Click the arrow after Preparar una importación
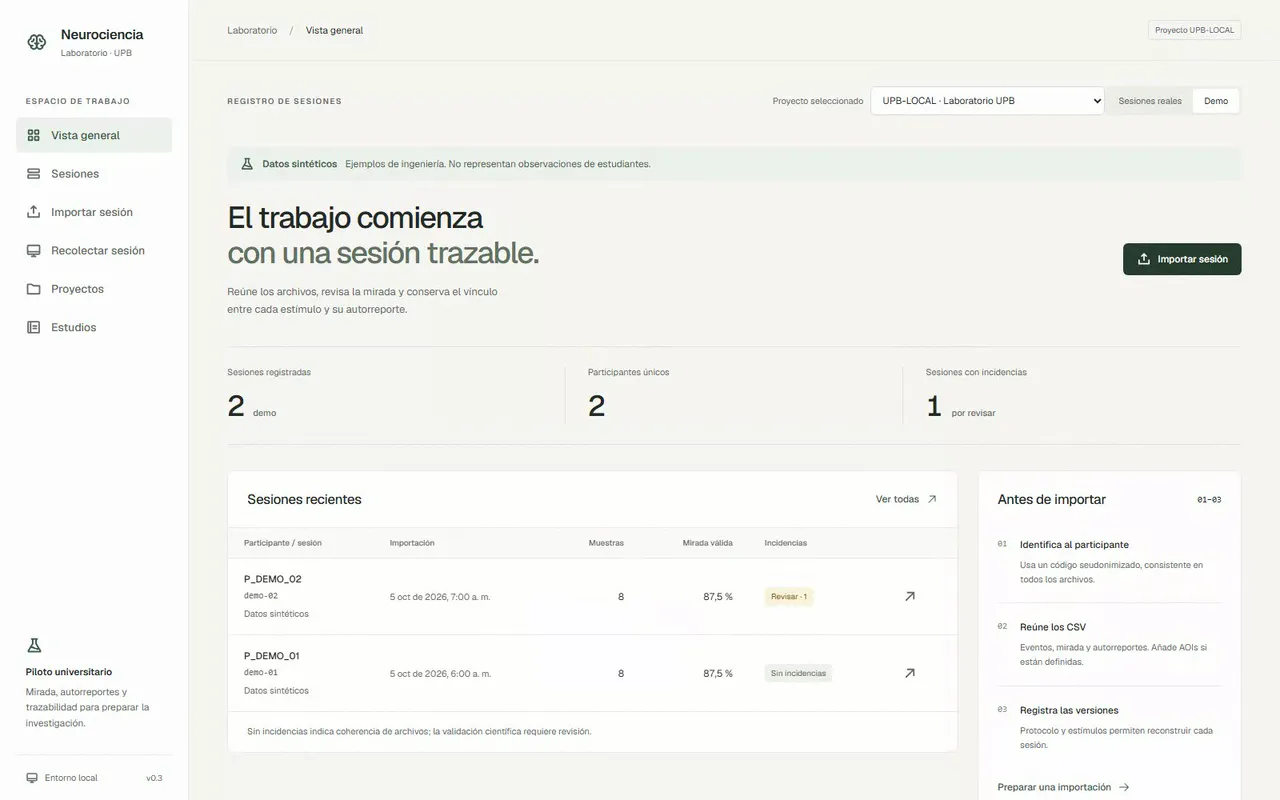This screenshot has width=1280, height=800. [x=1124, y=787]
